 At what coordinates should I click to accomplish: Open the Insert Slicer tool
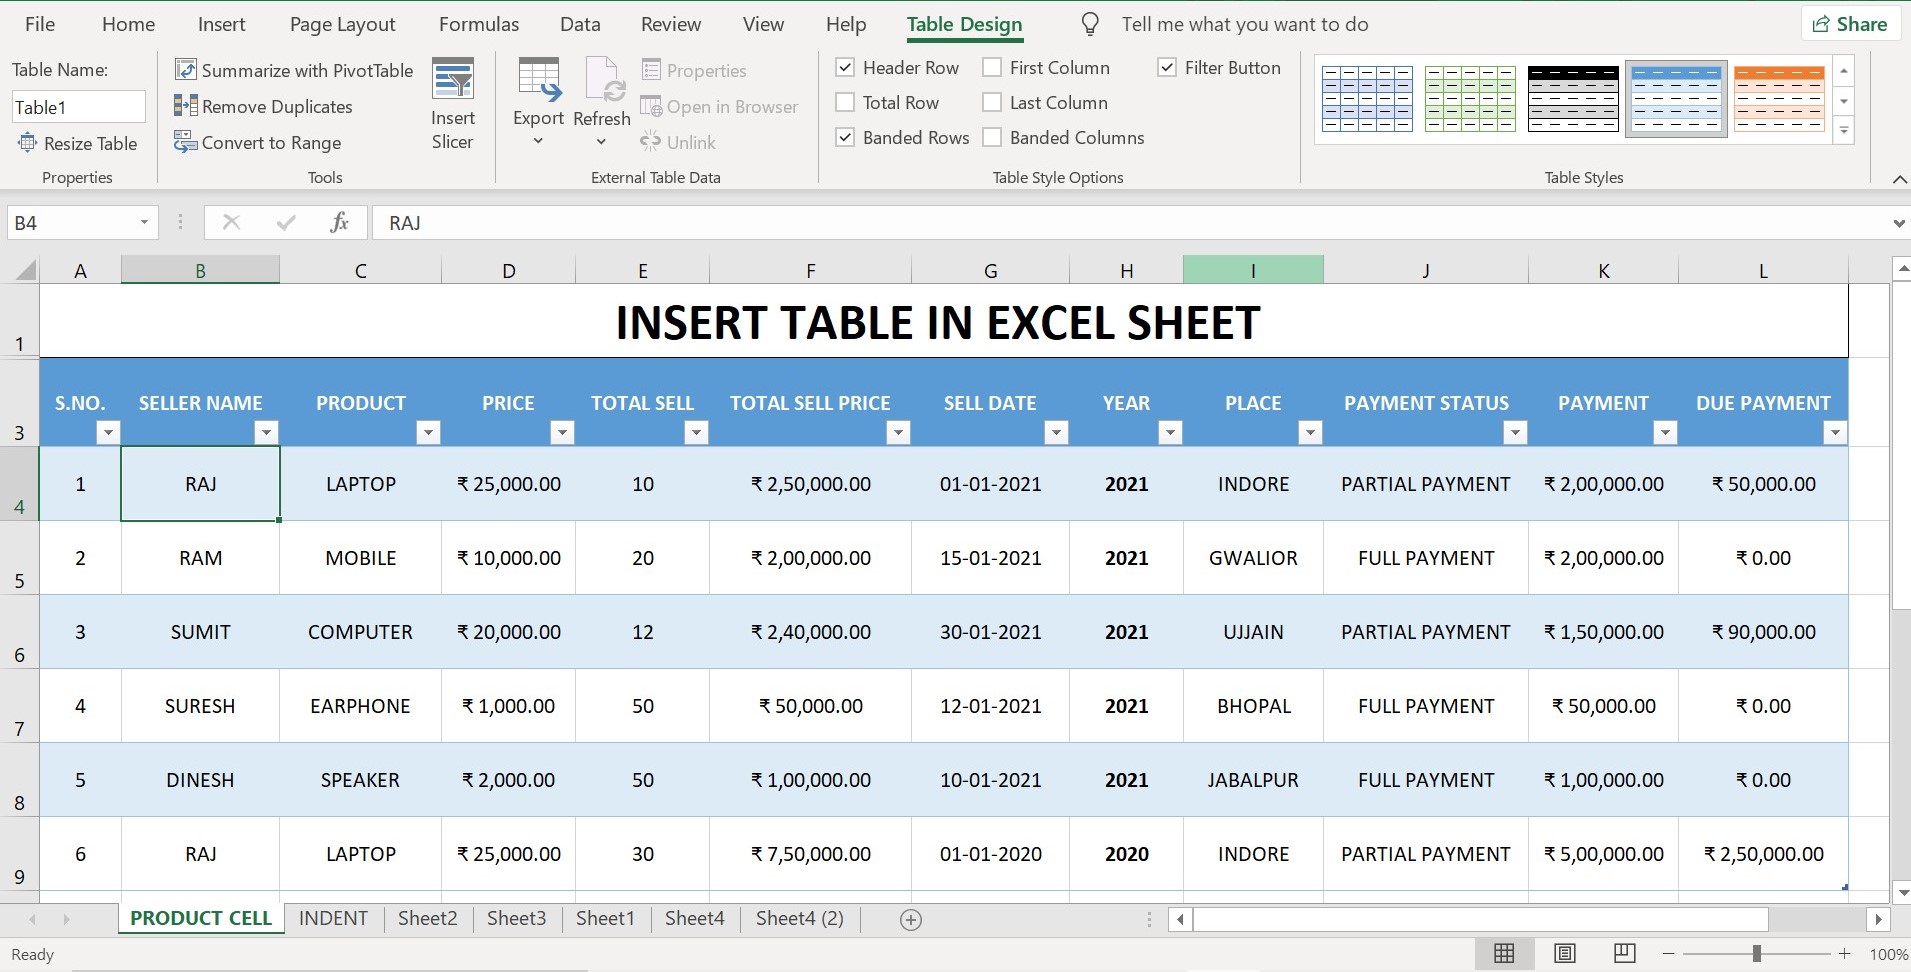click(x=452, y=104)
